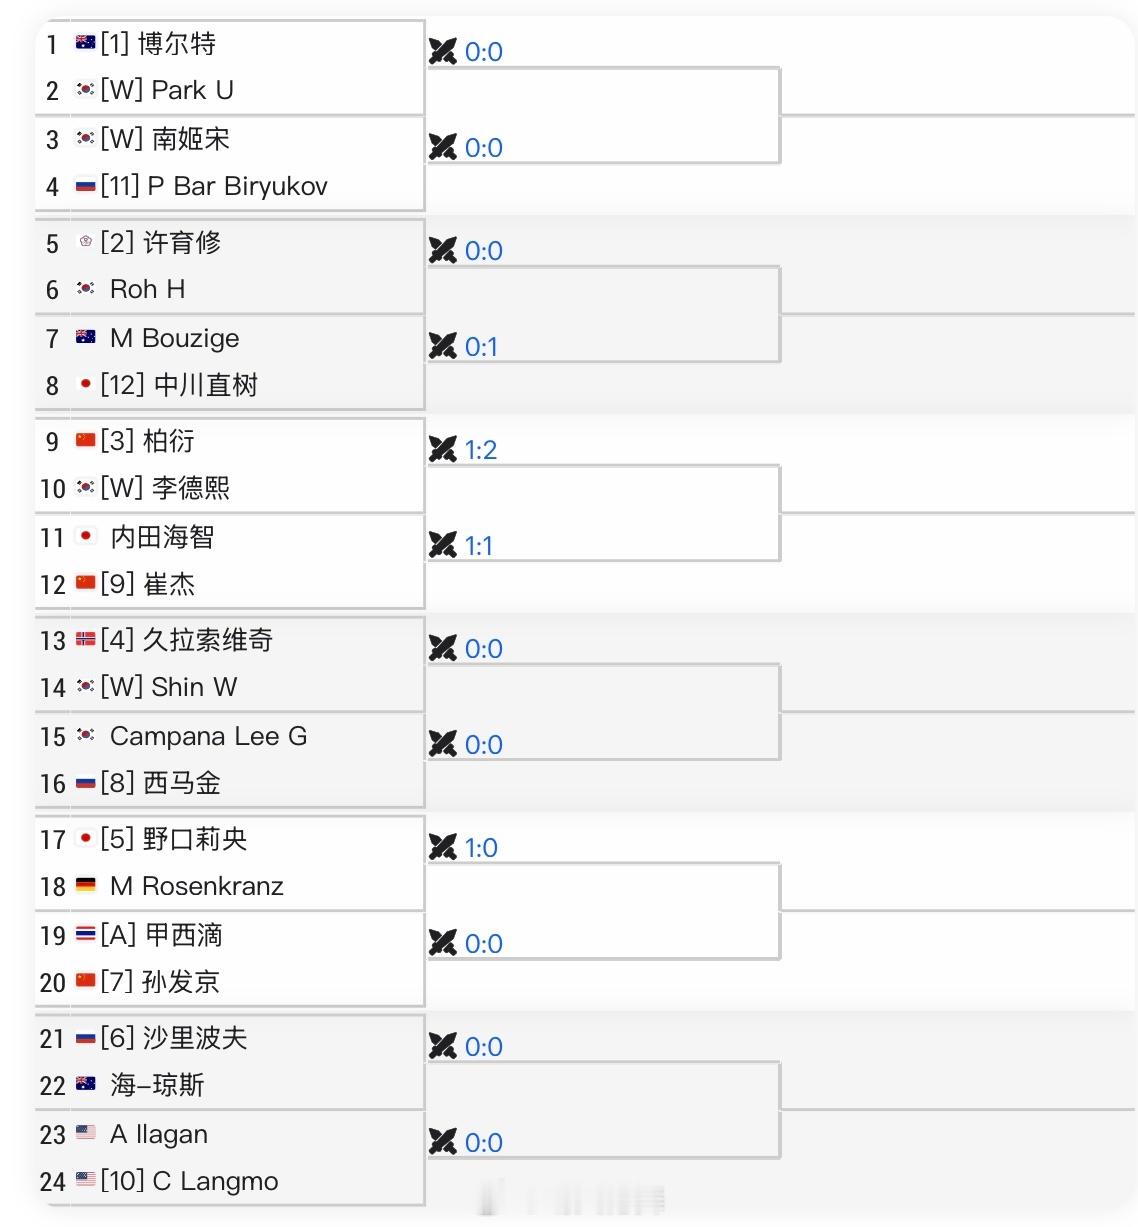Open 0:1 score for M Bouzige match
The height and width of the screenshot is (1227, 1138).
click(481, 347)
